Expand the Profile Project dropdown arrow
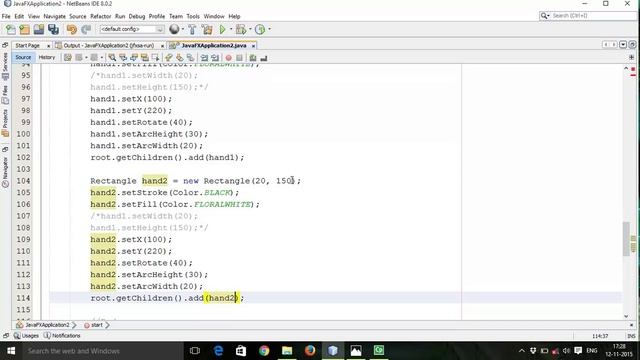This screenshot has width=640, height=360. 269,29
